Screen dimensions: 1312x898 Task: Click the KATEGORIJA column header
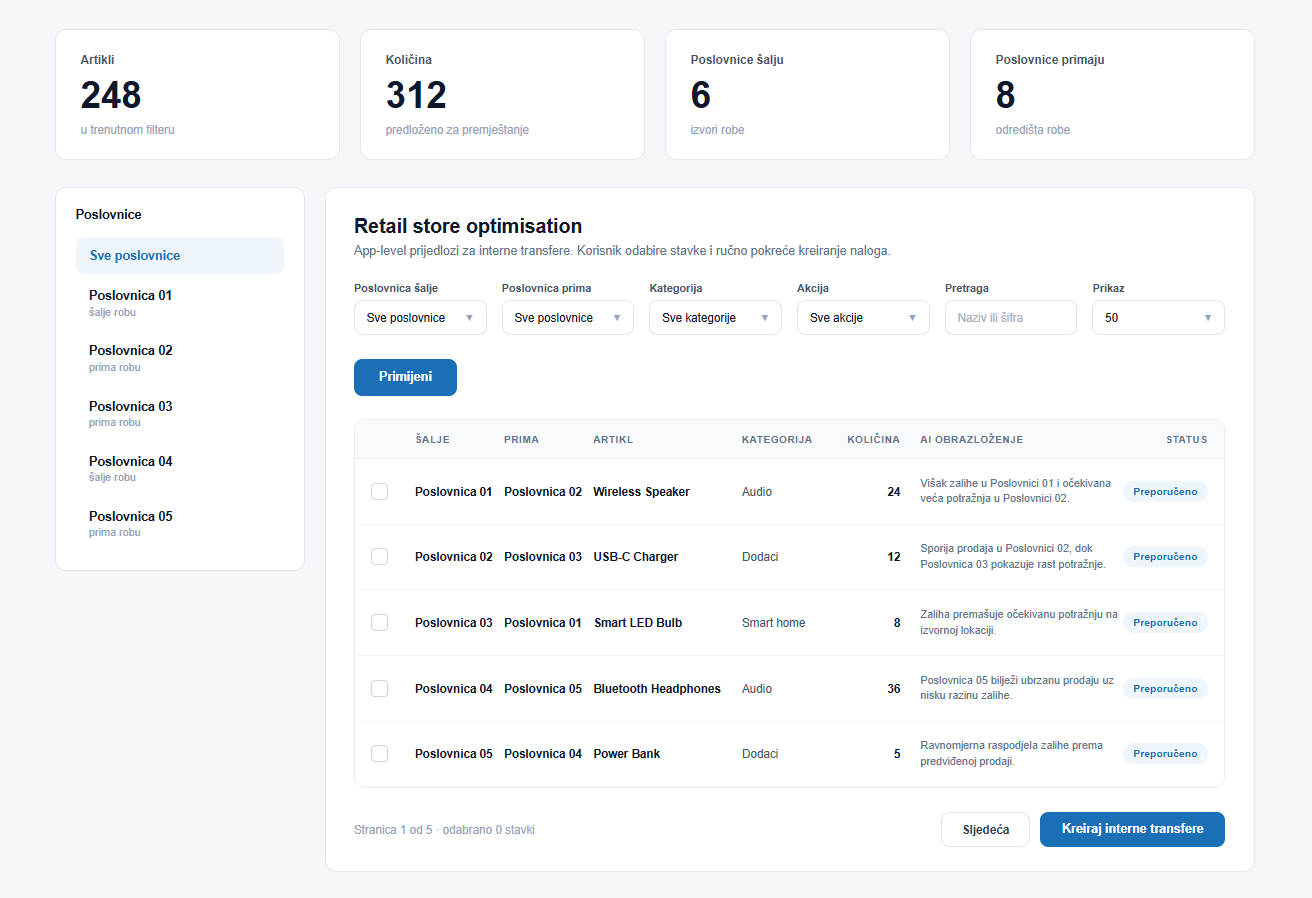click(777, 439)
